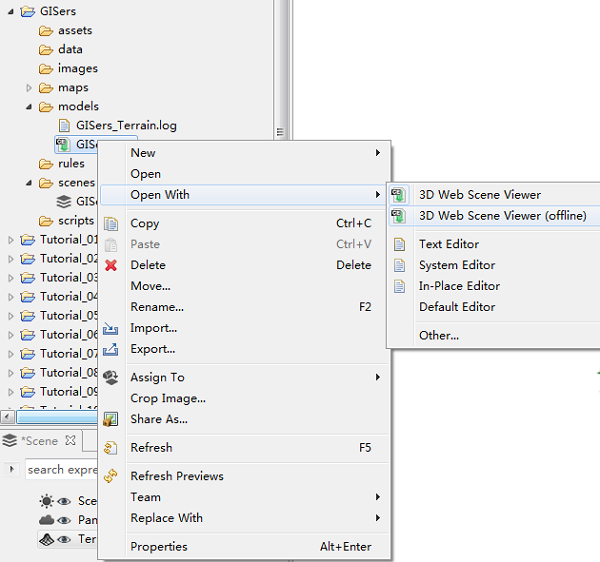
Task: Click the System Editor document icon
Action: point(399,265)
